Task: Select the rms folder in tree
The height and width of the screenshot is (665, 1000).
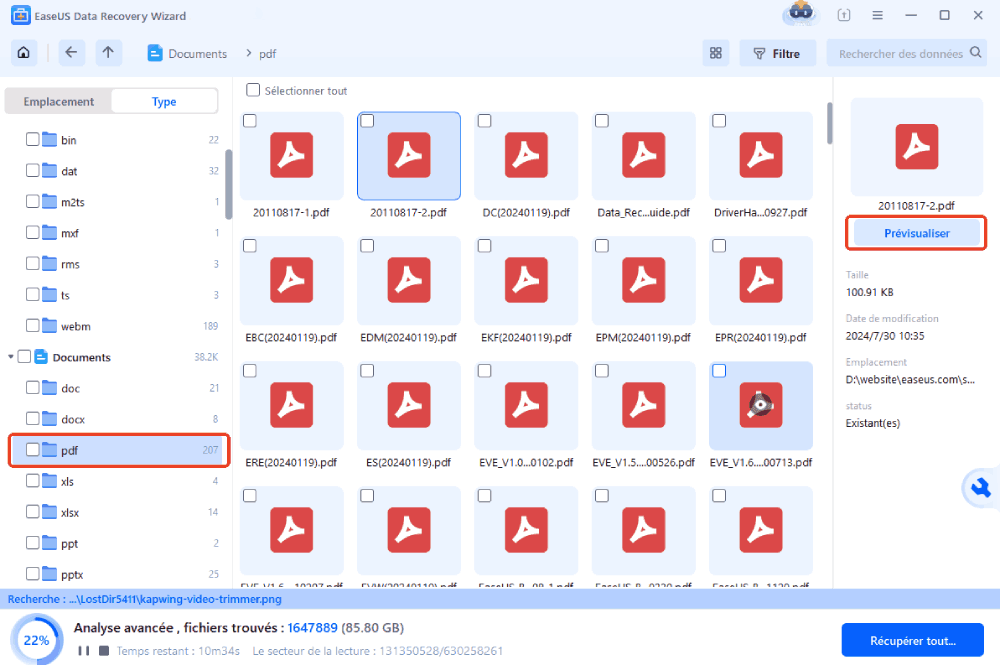Action: pos(121,264)
